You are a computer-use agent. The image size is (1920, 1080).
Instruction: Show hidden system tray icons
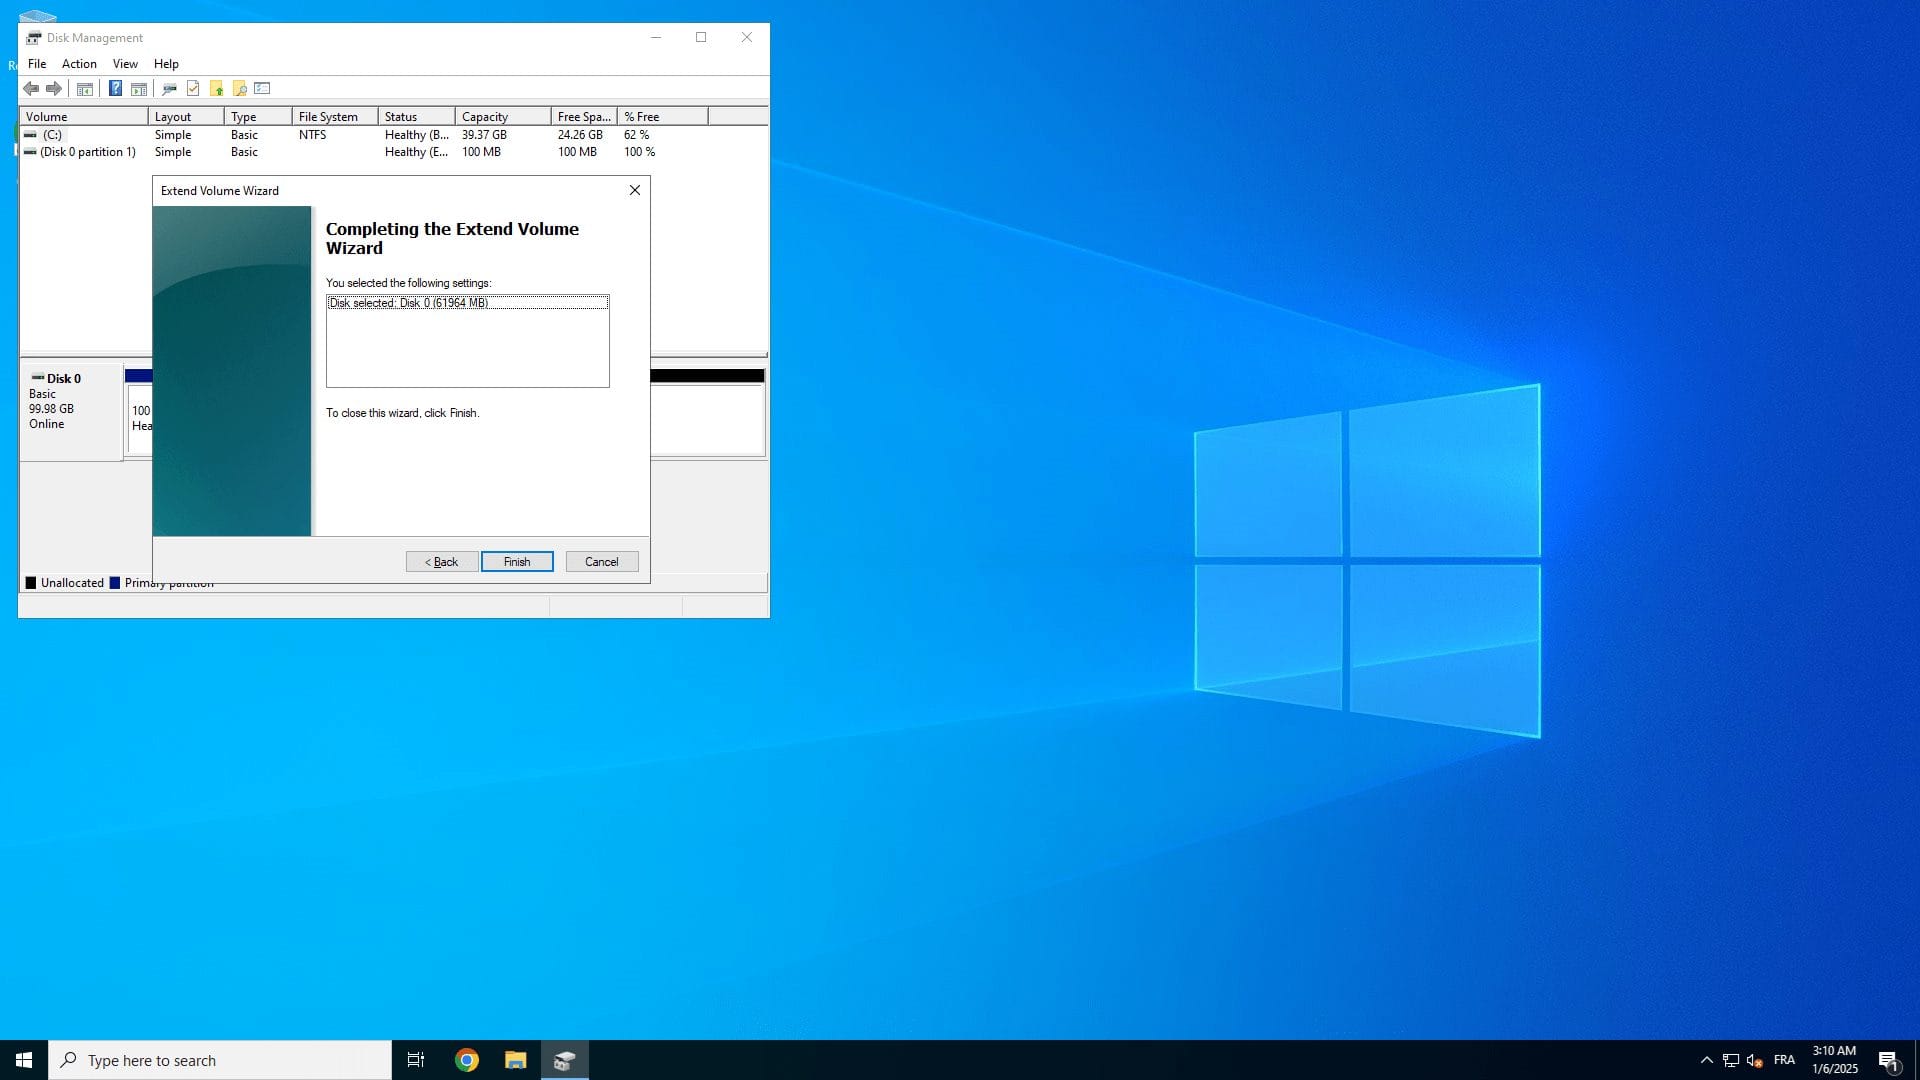pos(1707,1060)
